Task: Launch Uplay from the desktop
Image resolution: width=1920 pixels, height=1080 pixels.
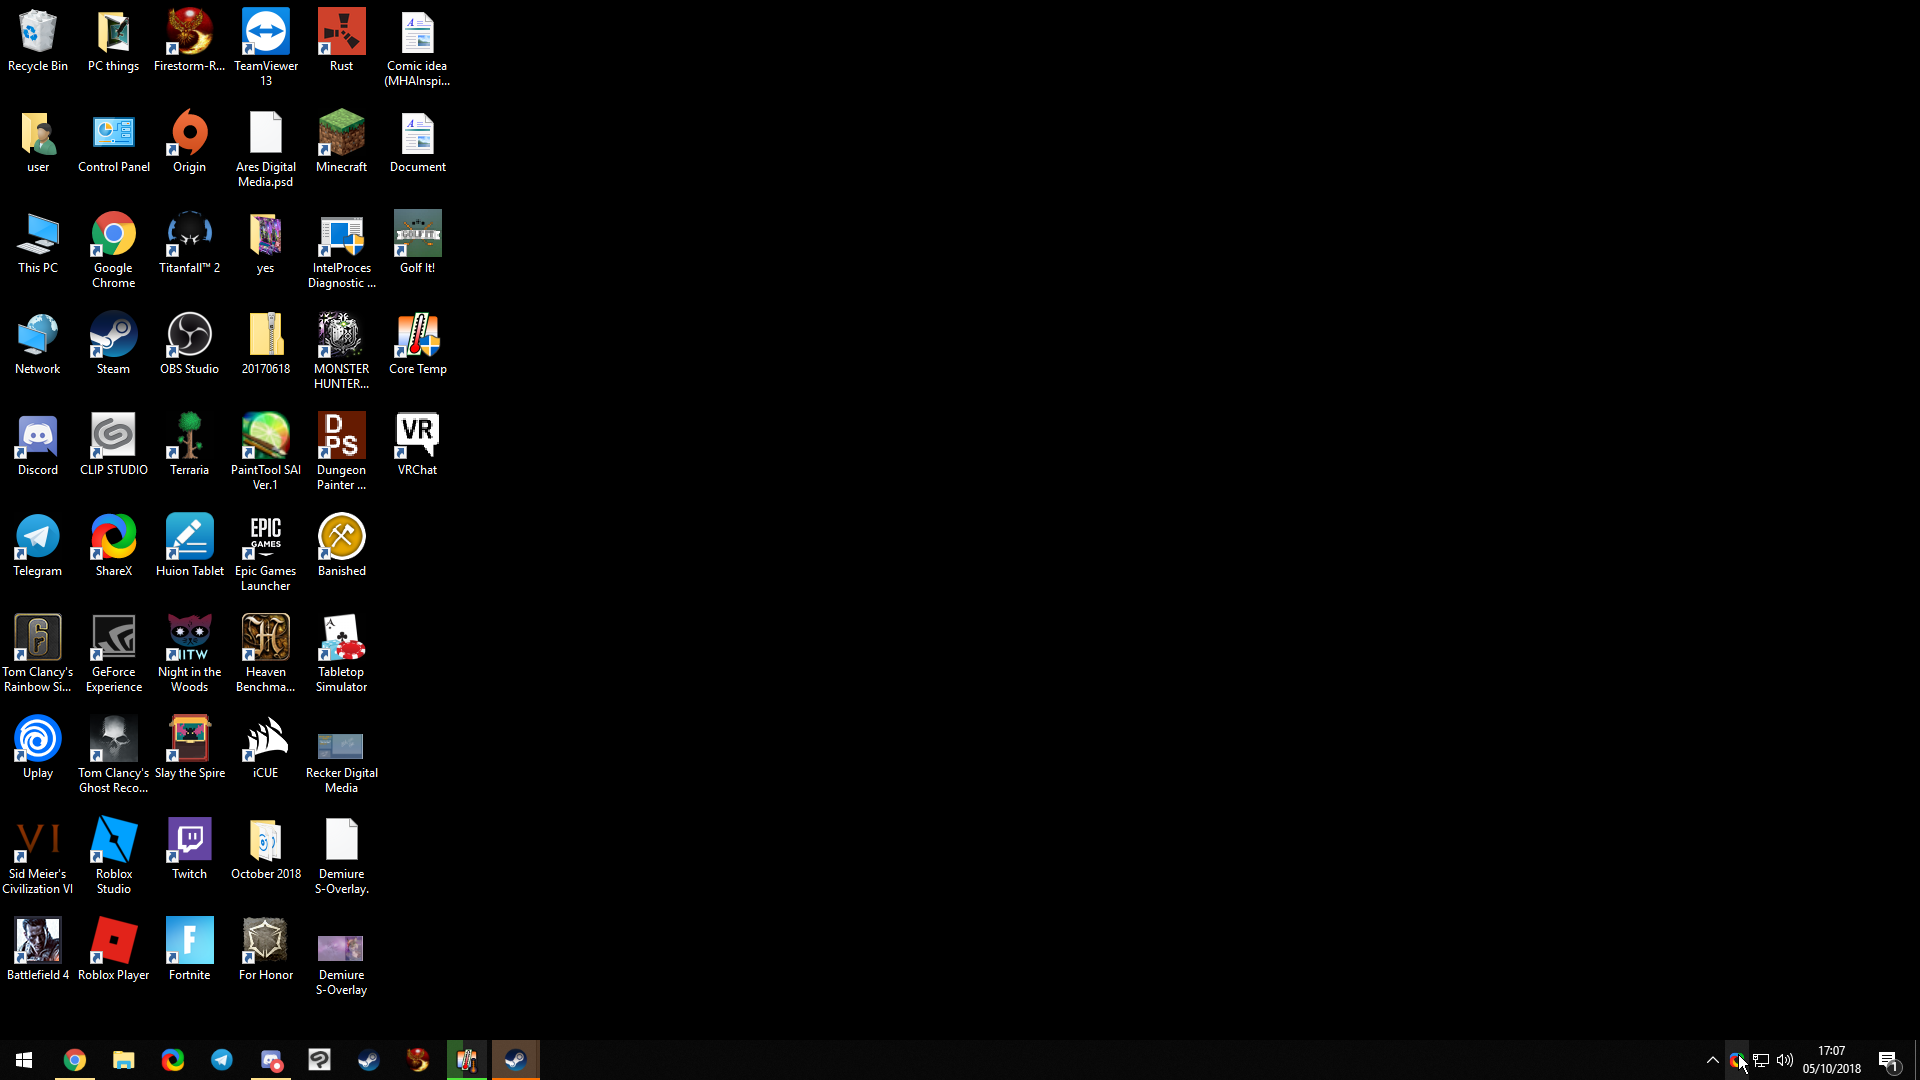Action: [x=37, y=738]
